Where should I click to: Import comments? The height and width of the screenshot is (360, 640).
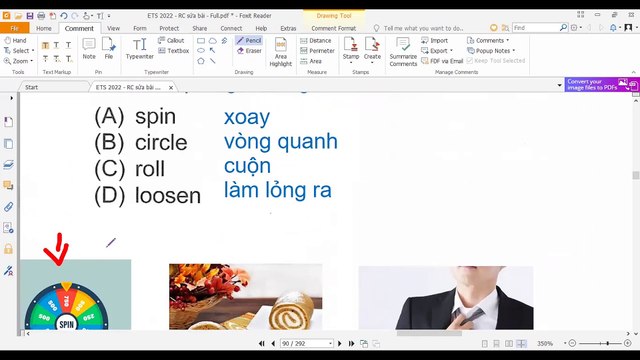434,40
